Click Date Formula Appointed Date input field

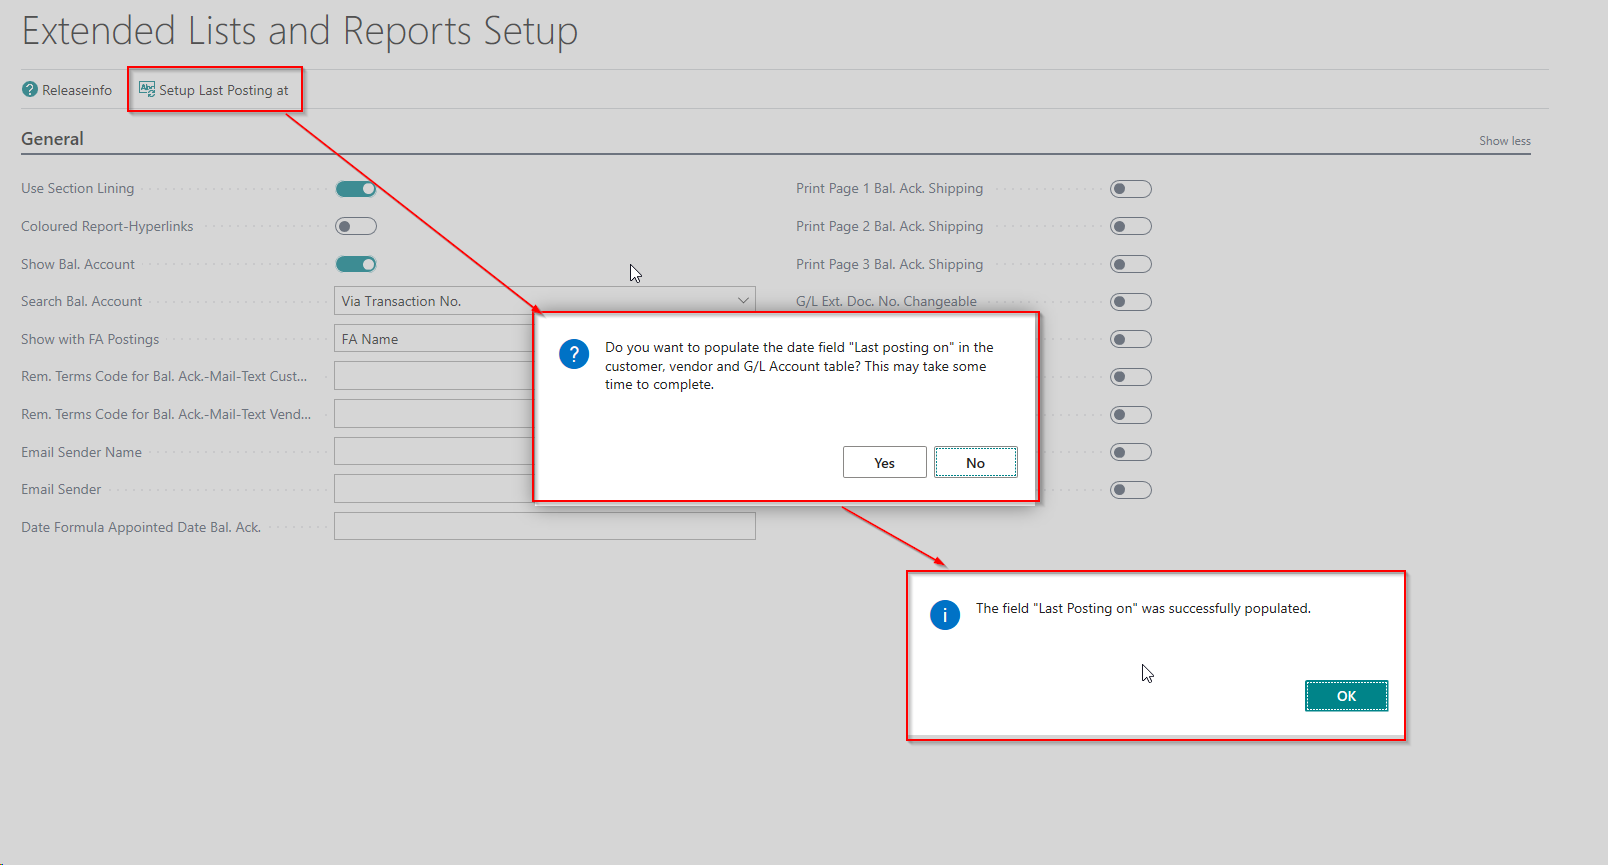click(544, 527)
